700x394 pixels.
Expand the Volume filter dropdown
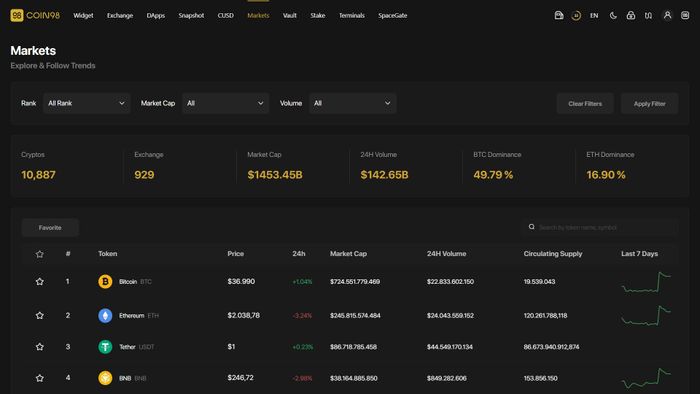coord(353,103)
